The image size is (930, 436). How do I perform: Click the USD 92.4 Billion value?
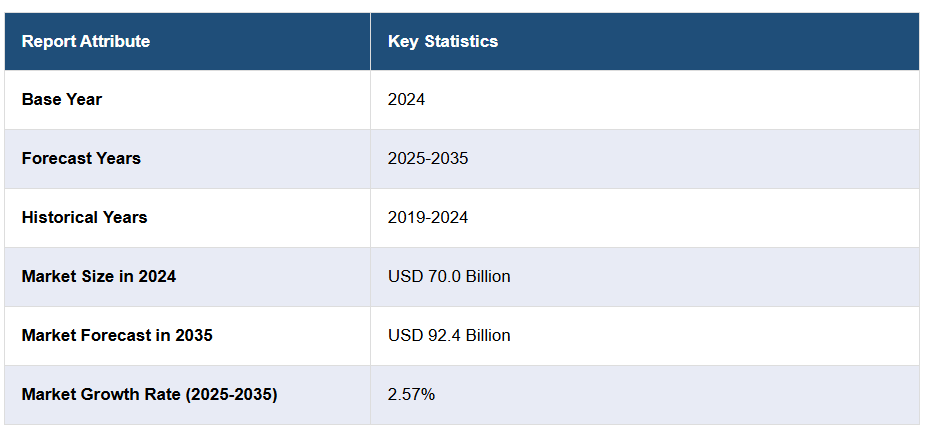coord(449,335)
